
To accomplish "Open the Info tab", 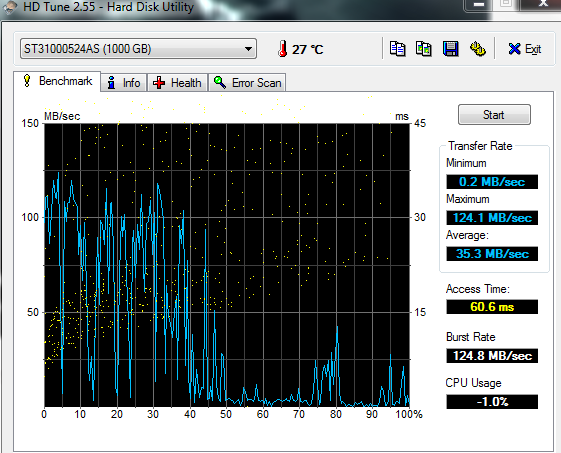I will click(124, 83).
